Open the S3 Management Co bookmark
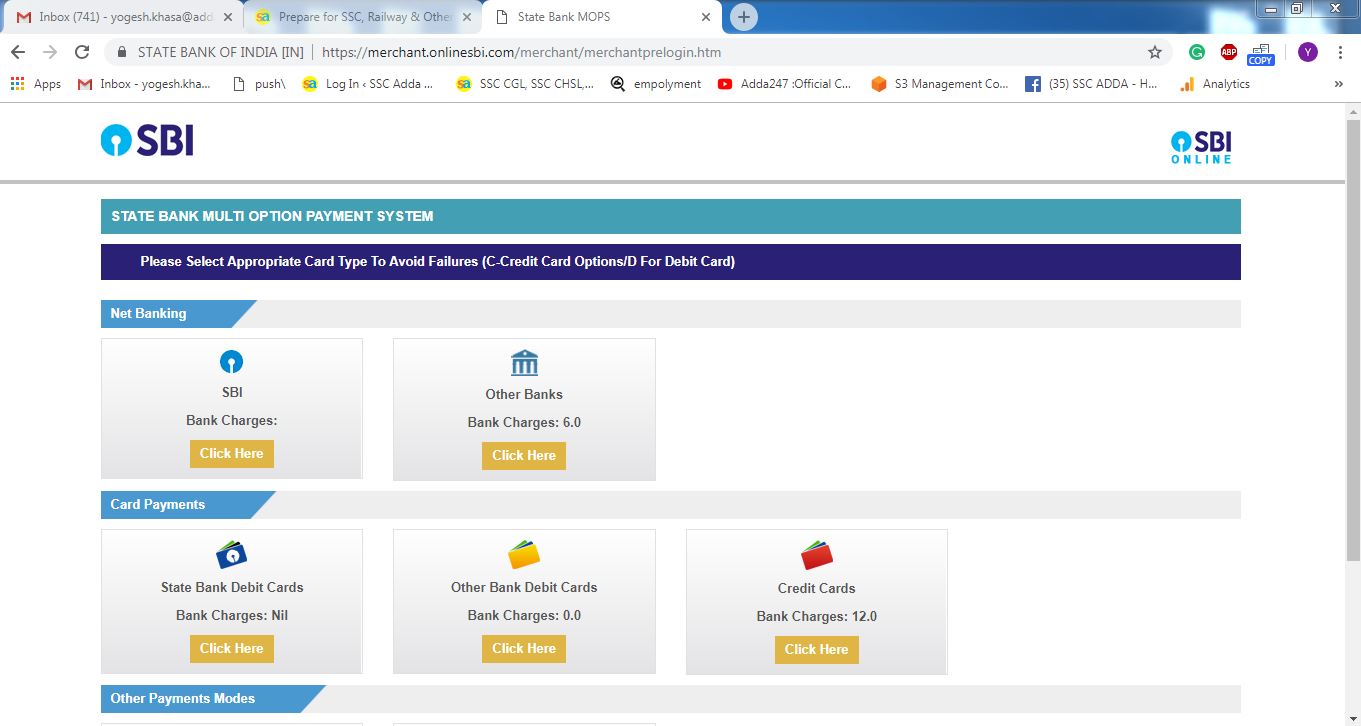The width and height of the screenshot is (1361, 726). [940, 84]
